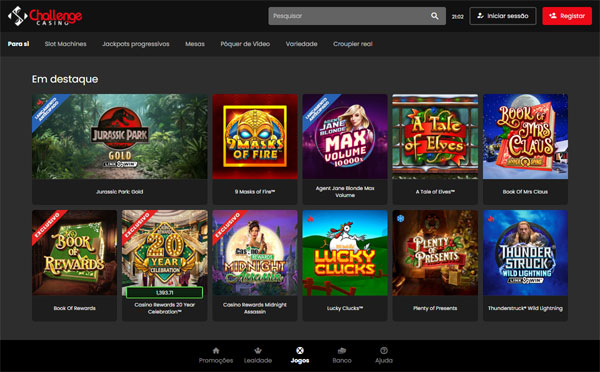Click Casino Rewards 20 Year Celebration caption

click(x=165, y=308)
